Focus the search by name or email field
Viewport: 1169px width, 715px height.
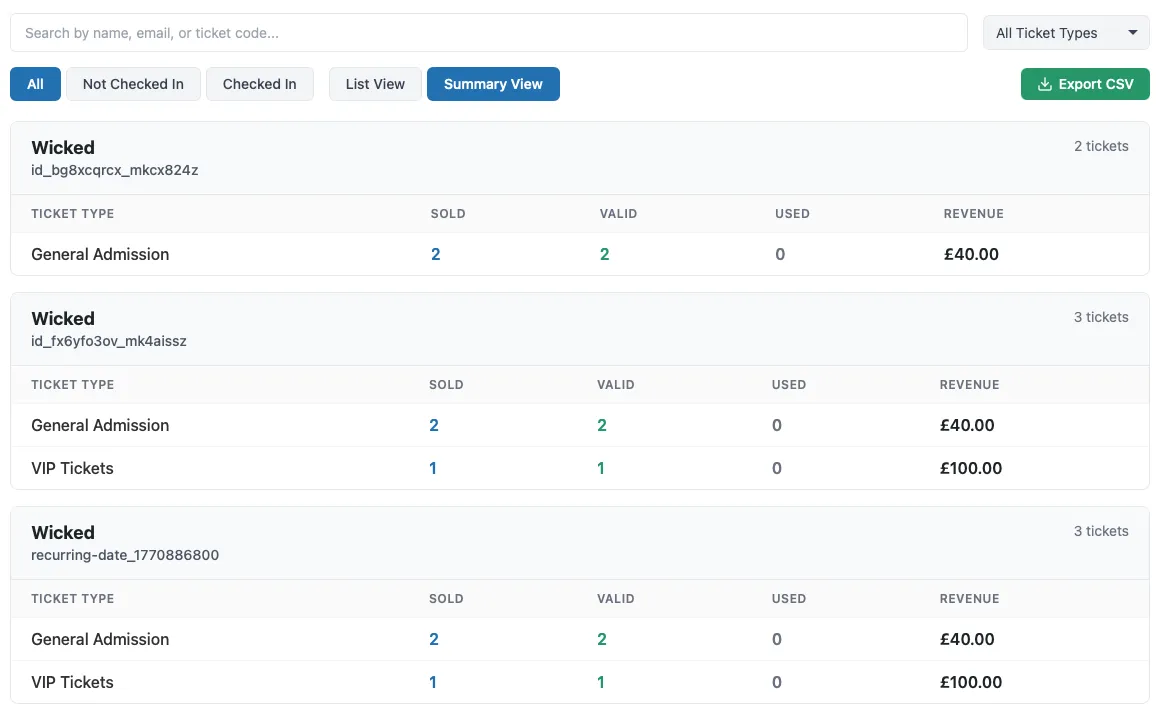coord(488,33)
